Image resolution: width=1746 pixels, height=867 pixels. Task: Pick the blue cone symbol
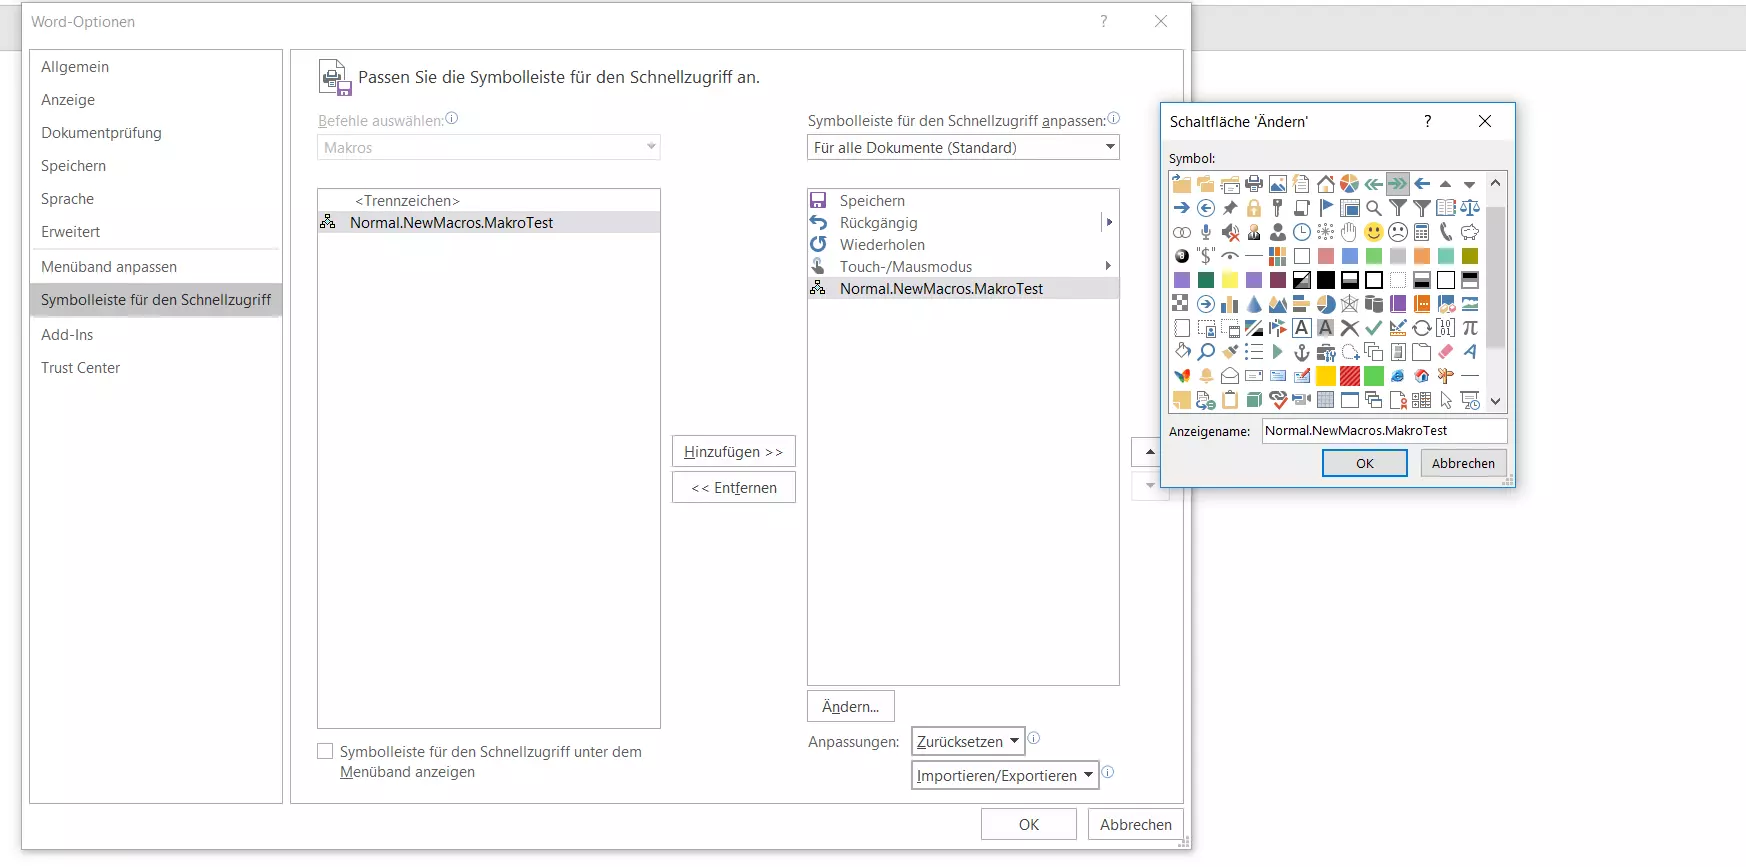tap(1254, 304)
